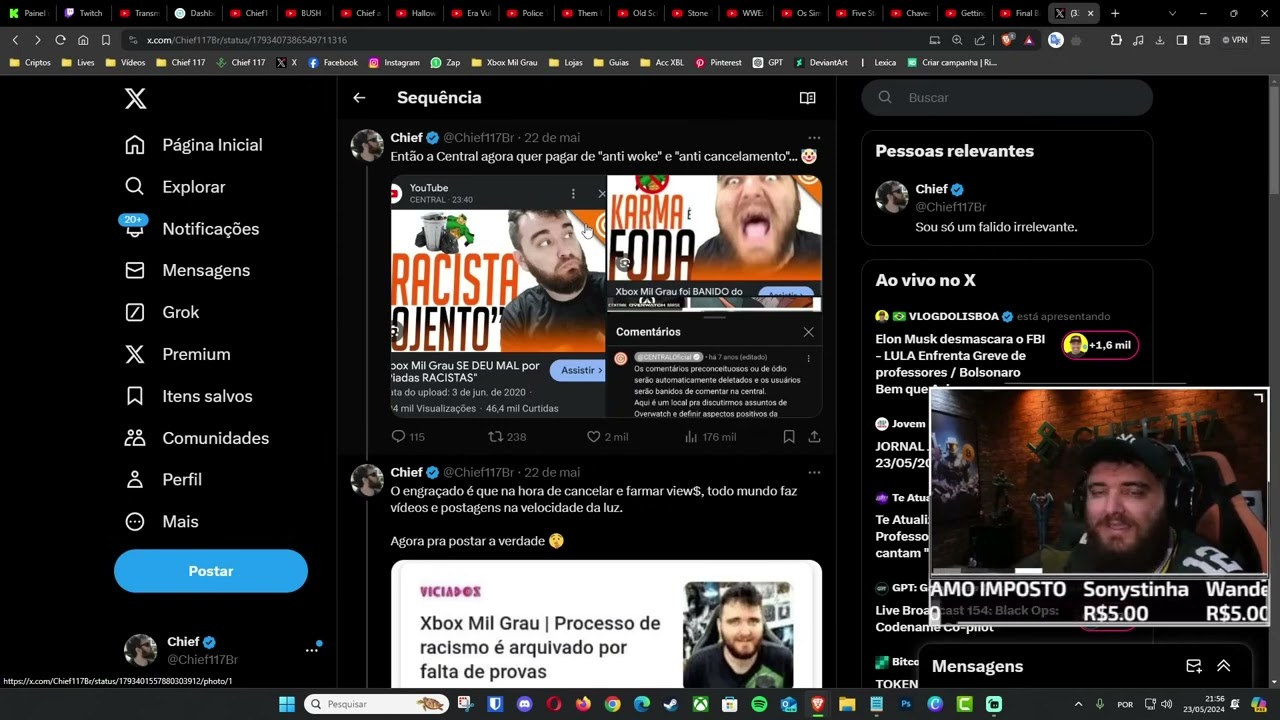Image resolution: width=1280 pixels, height=720 pixels.
Task: Open Comunidades in sidebar
Action: [x=197, y=438]
